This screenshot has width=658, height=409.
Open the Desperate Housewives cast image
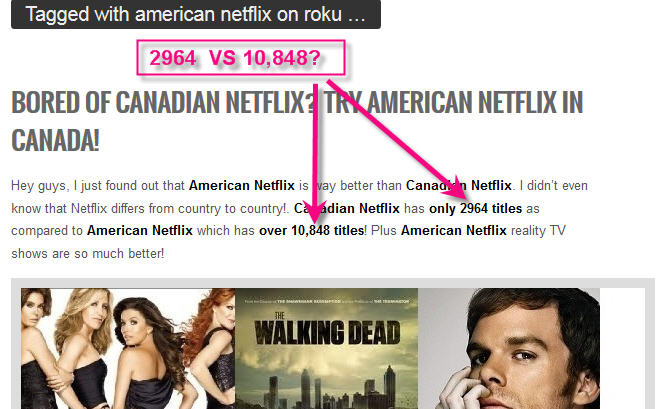tap(128, 348)
